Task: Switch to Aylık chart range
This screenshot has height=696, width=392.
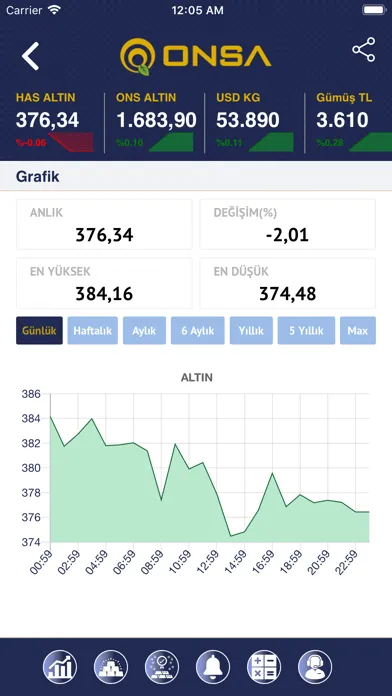Action: [x=144, y=331]
